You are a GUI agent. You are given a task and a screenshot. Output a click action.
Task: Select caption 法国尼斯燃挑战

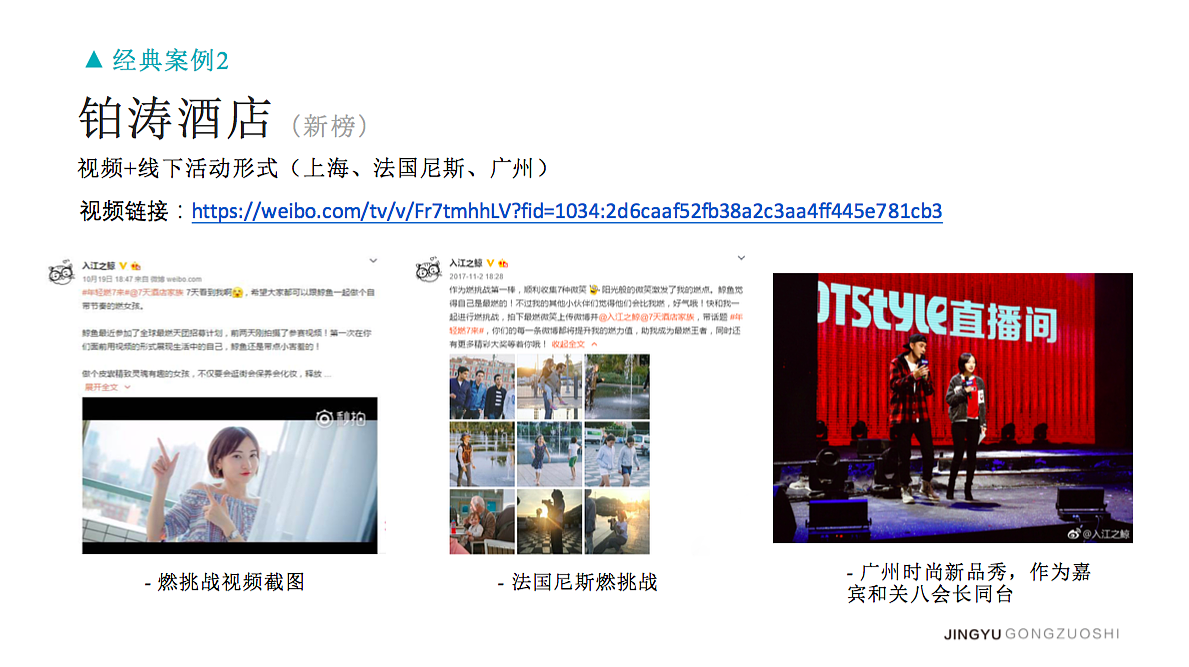(584, 582)
